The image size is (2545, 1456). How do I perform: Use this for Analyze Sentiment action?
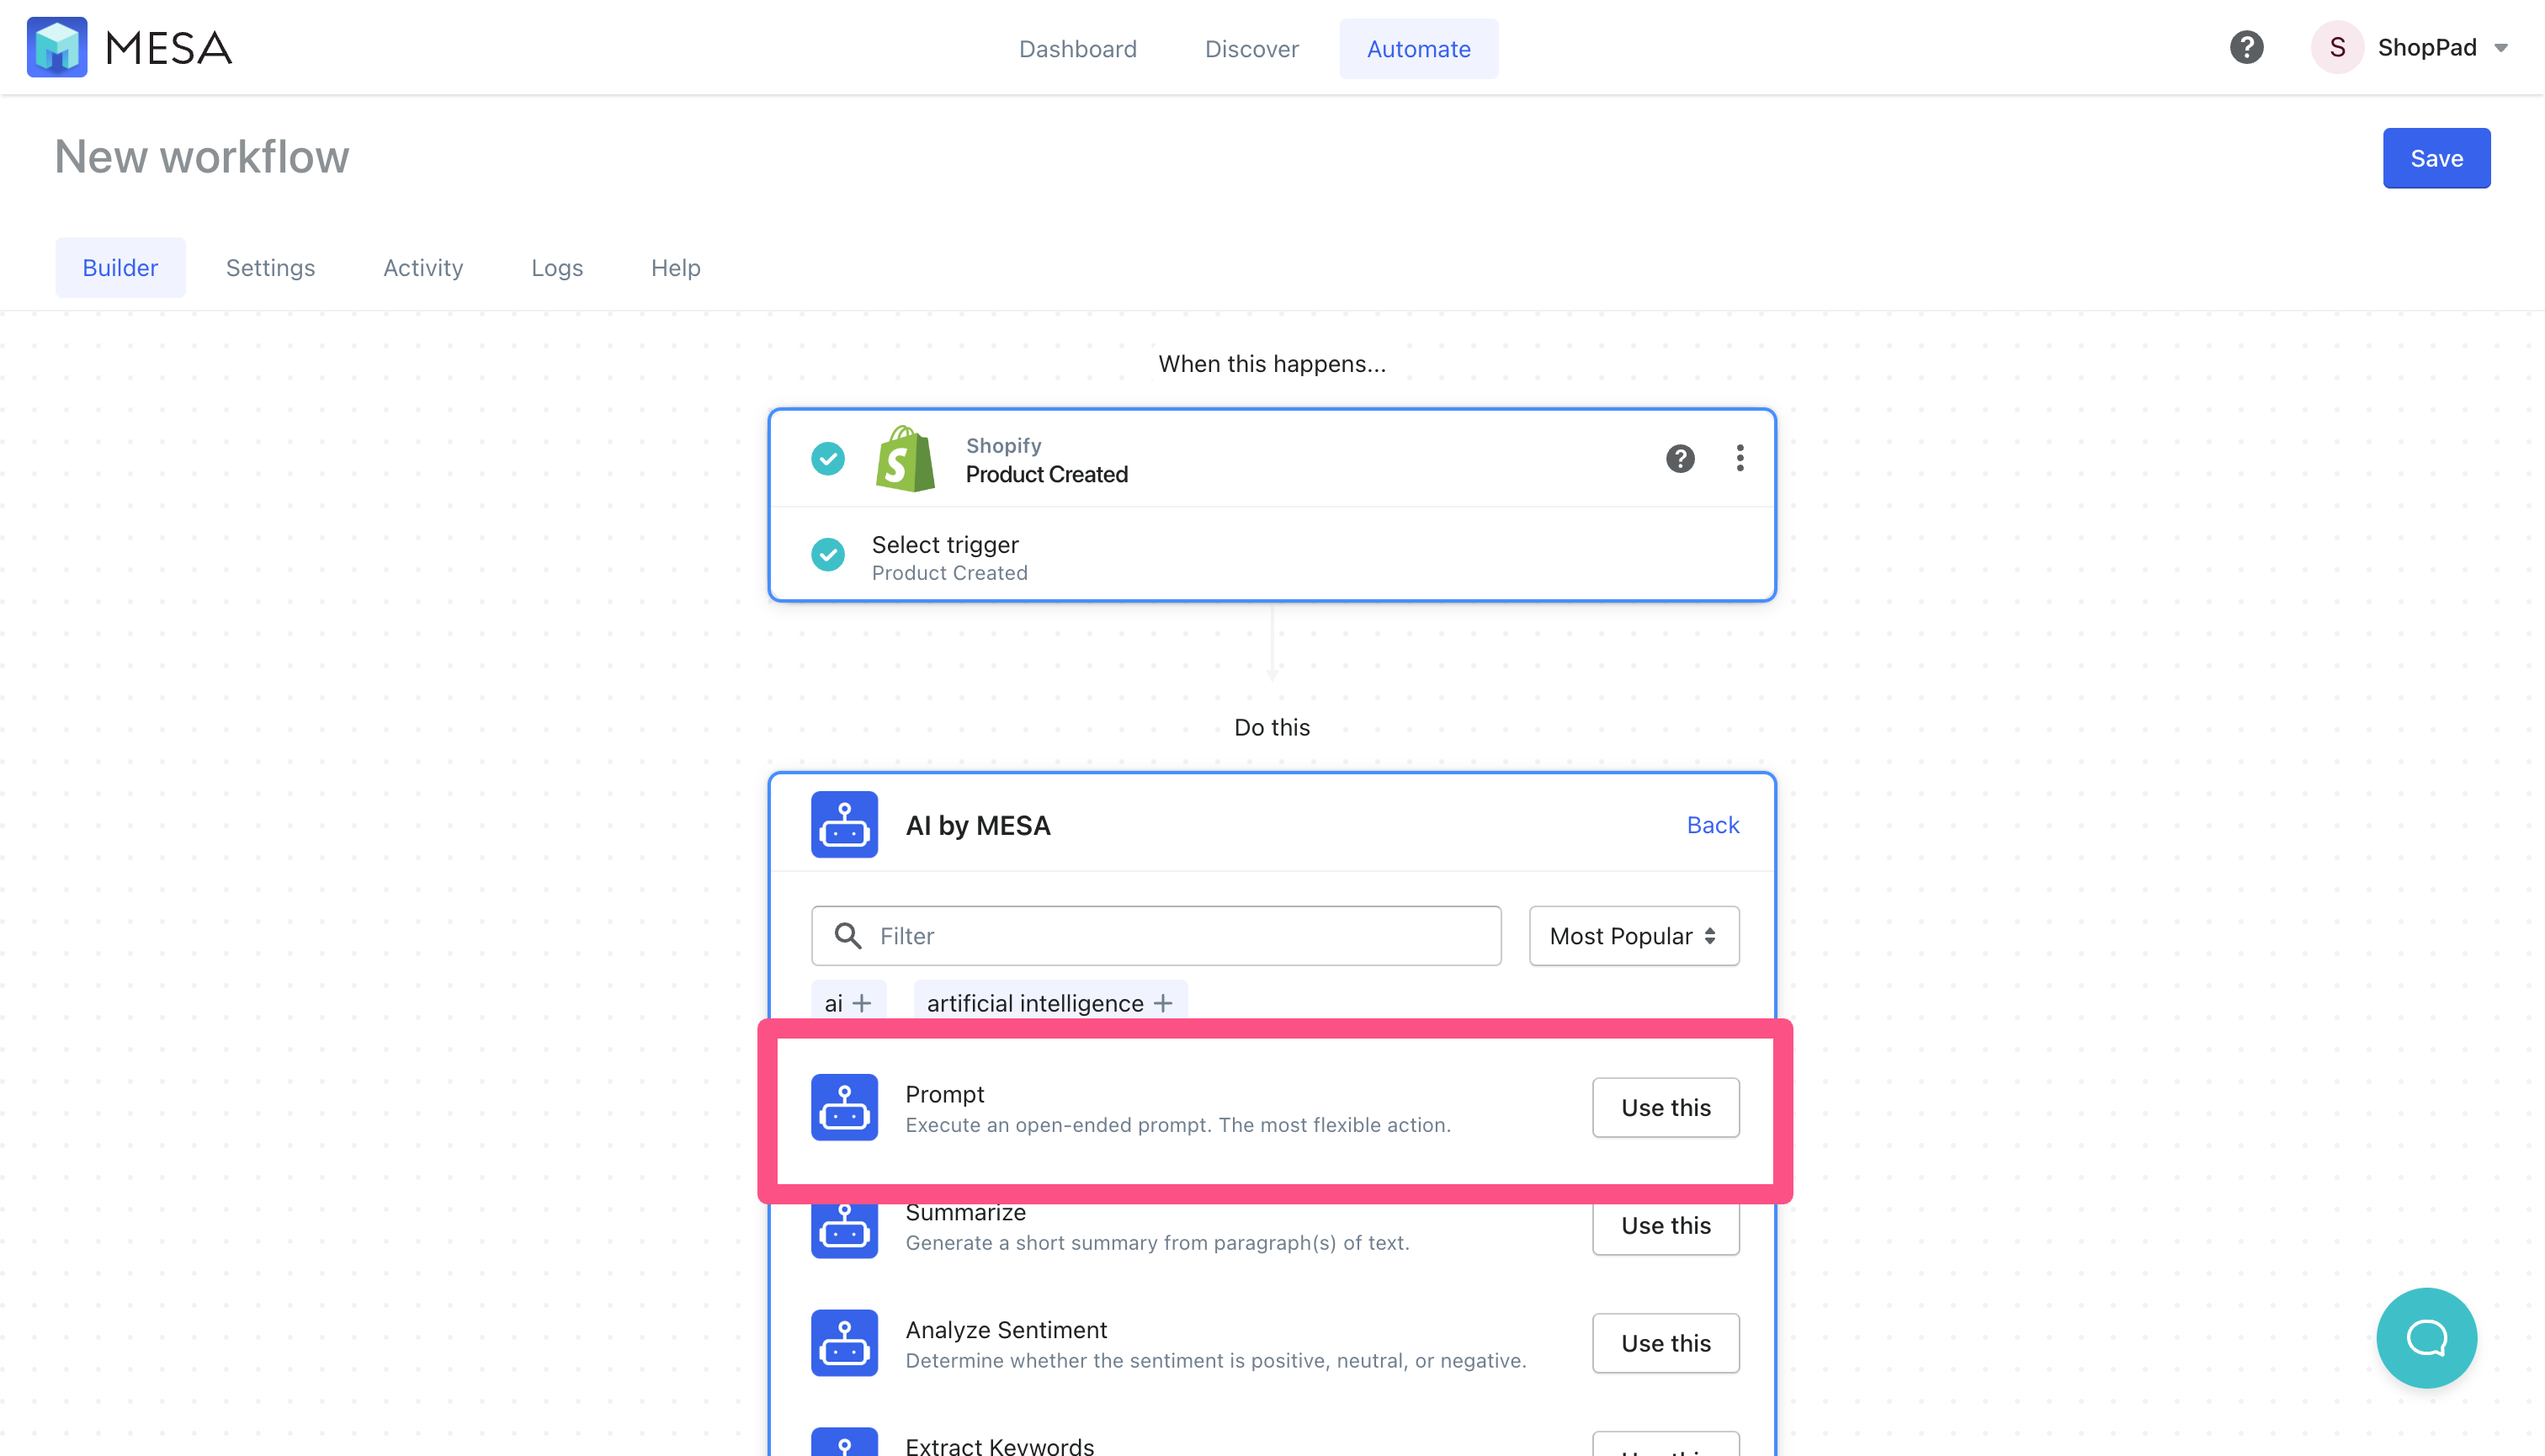[x=1665, y=1343]
